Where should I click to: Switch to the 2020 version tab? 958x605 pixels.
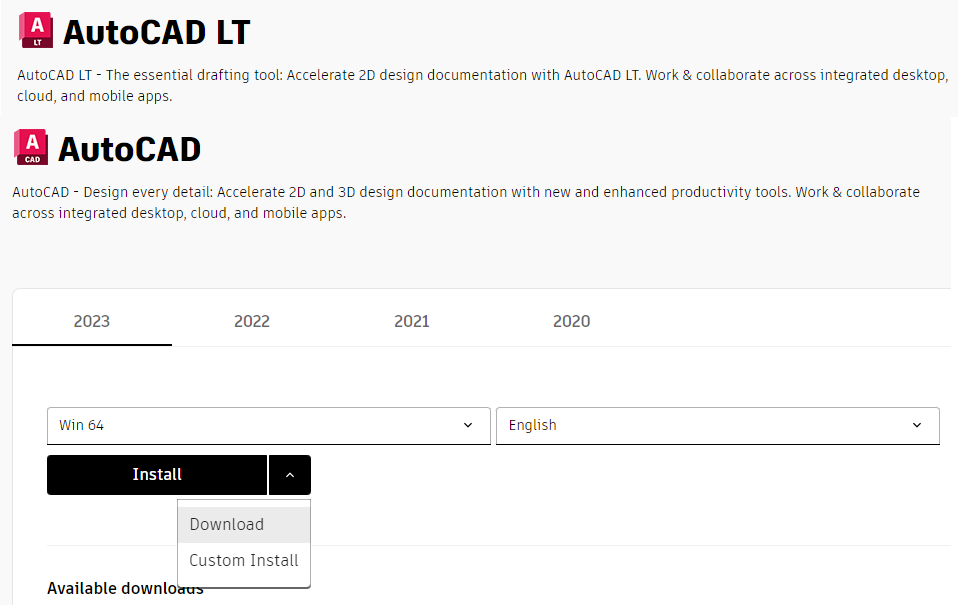coord(571,321)
